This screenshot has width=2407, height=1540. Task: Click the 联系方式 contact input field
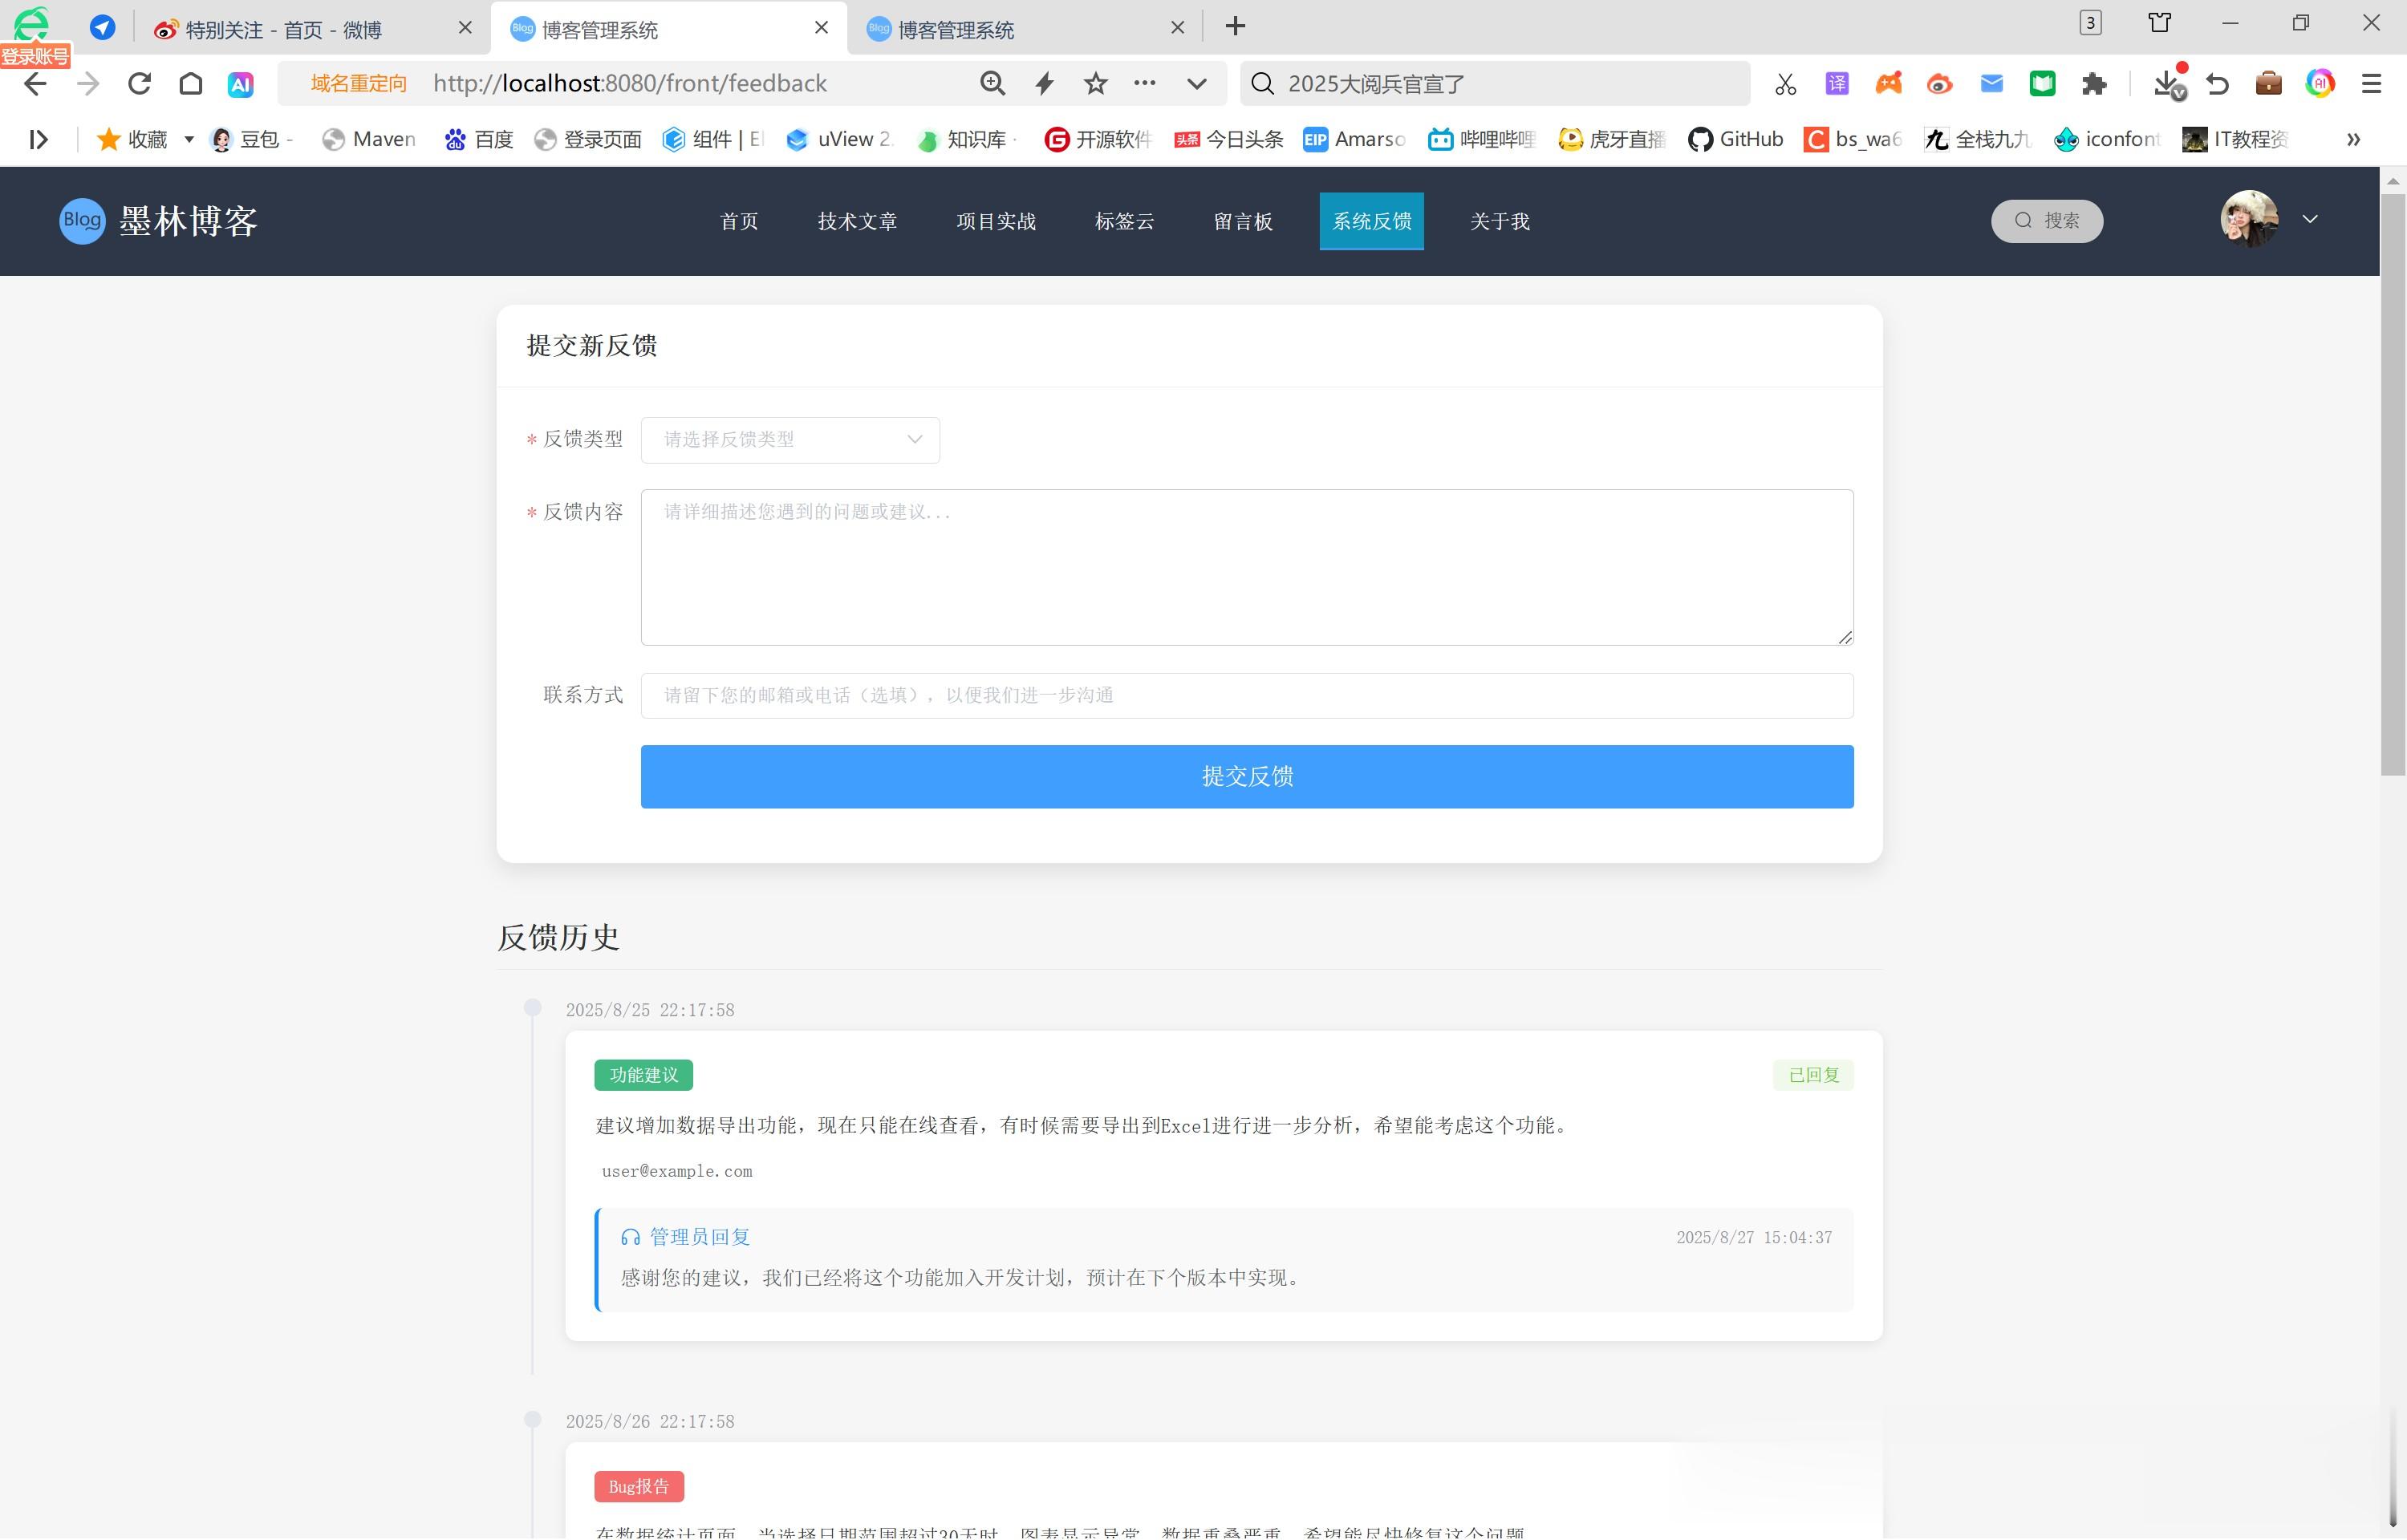click(1246, 695)
